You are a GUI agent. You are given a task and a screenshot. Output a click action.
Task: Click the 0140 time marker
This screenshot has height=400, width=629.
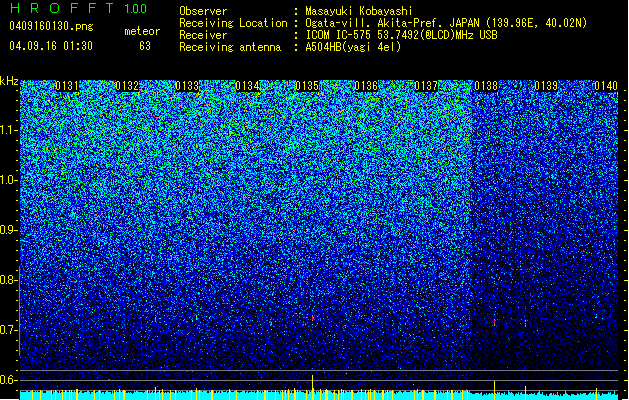[x=606, y=86]
